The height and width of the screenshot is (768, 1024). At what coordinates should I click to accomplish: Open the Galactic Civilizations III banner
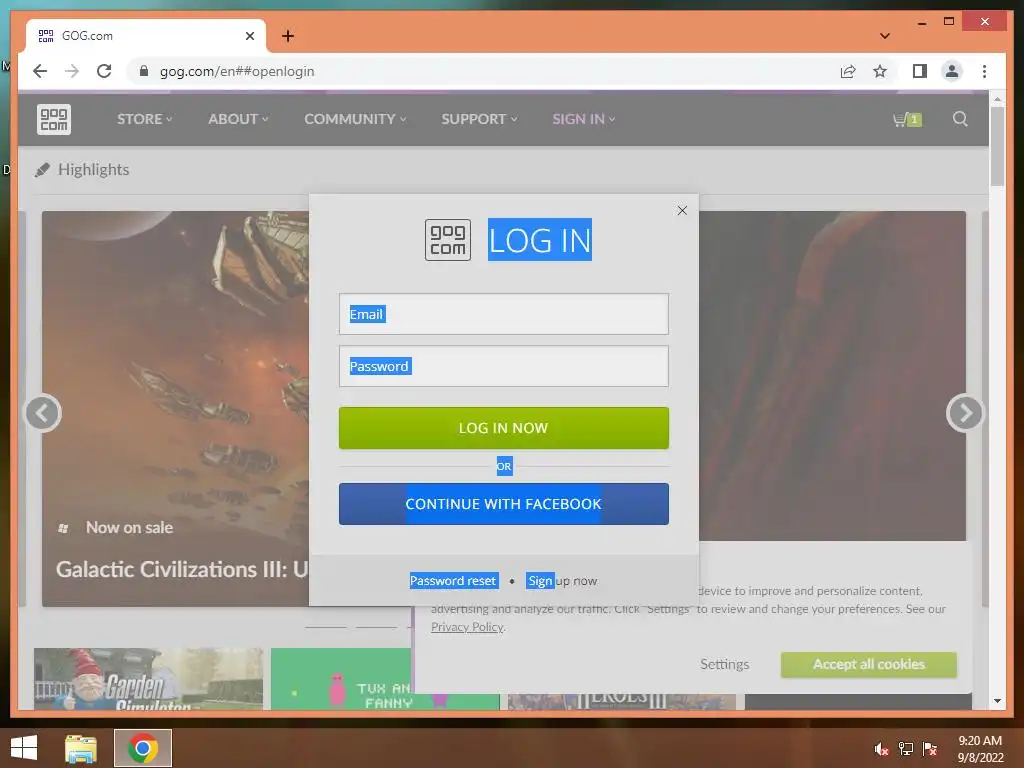coord(175,408)
